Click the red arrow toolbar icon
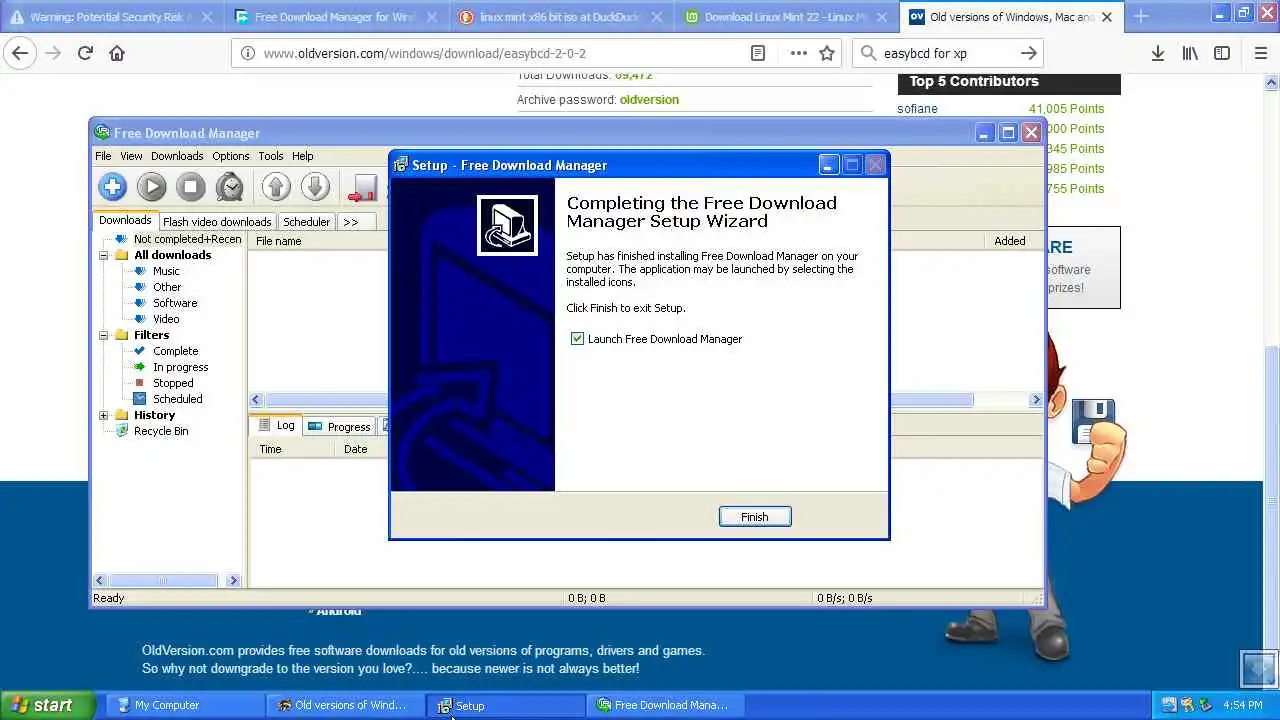This screenshot has height=720, width=1280. click(x=362, y=187)
